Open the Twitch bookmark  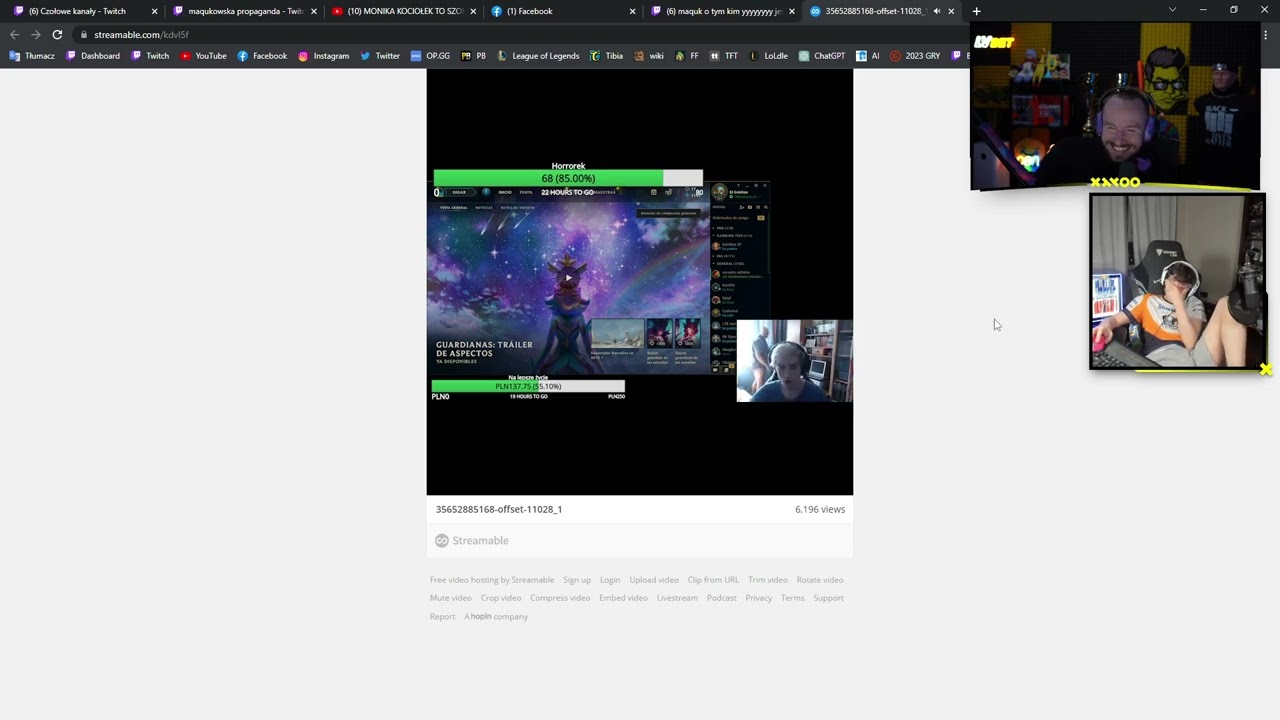click(151, 56)
